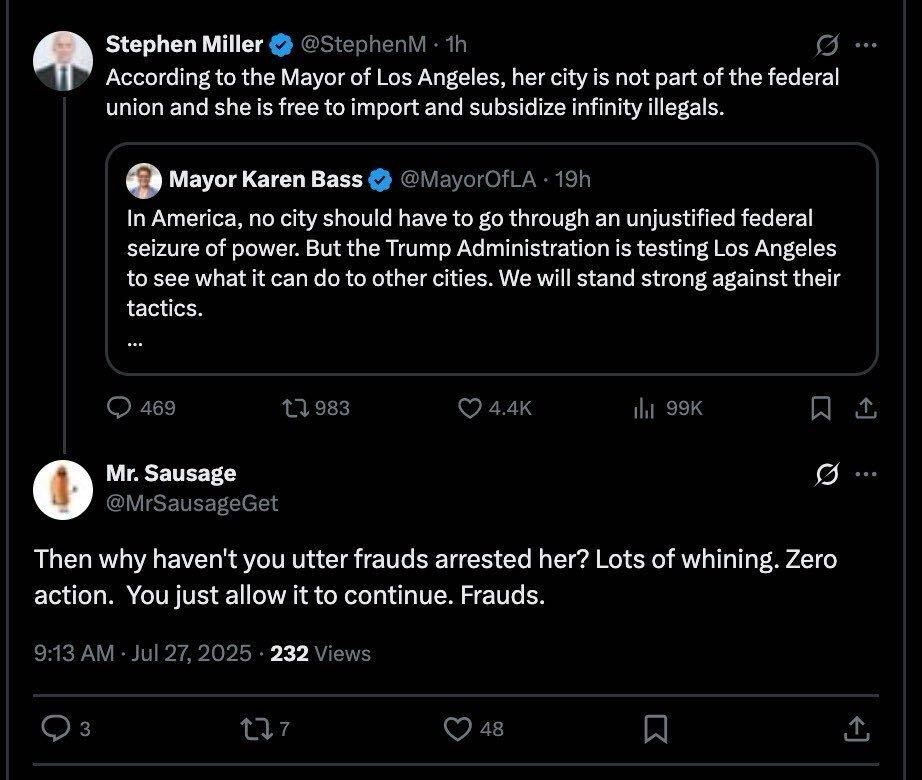Click Grok icon on Mr. Sausage's post
Image resolution: width=922 pixels, height=780 pixels.
tap(827, 475)
